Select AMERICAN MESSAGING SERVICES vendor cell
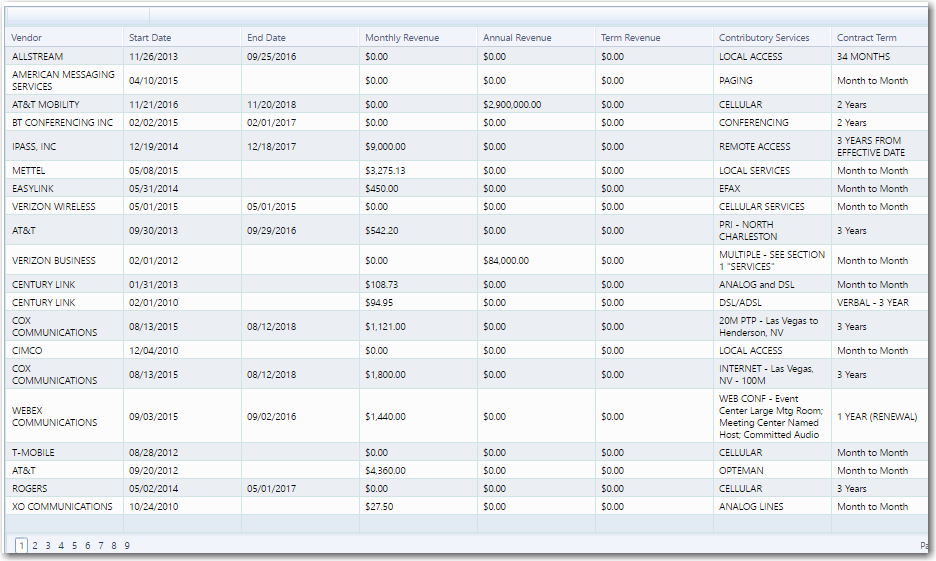The height and width of the screenshot is (561, 936). coord(64,80)
